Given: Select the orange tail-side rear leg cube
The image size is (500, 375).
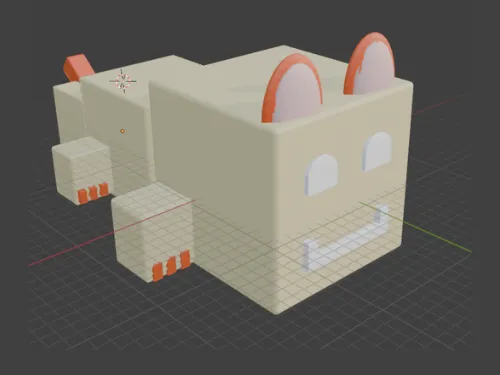Looking at the screenshot, I should pos(82,170).
